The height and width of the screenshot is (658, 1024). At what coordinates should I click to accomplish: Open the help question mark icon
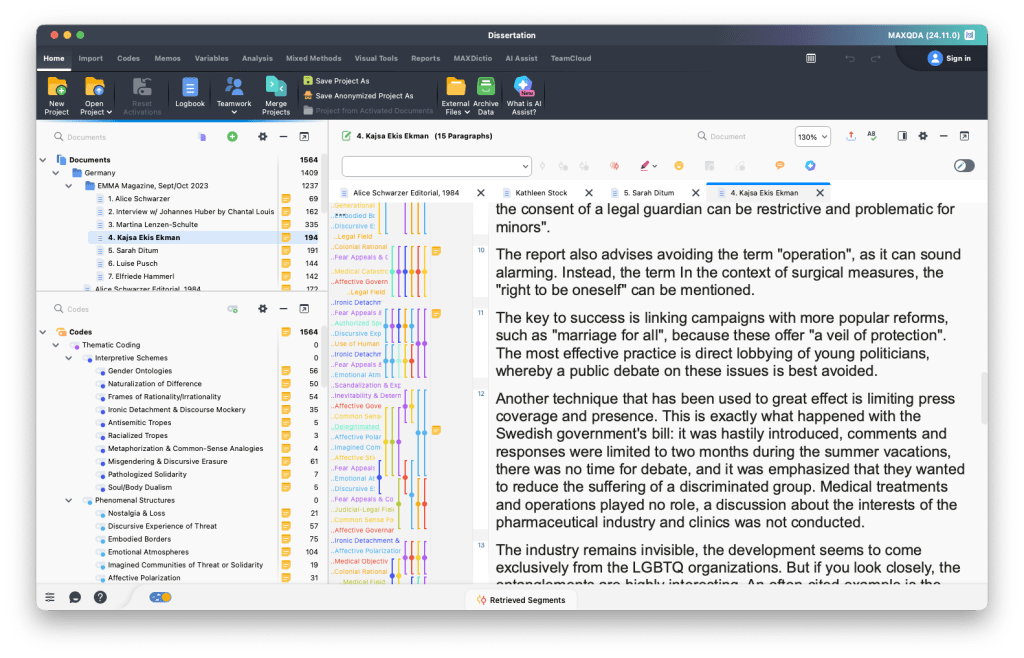(100, 597)
